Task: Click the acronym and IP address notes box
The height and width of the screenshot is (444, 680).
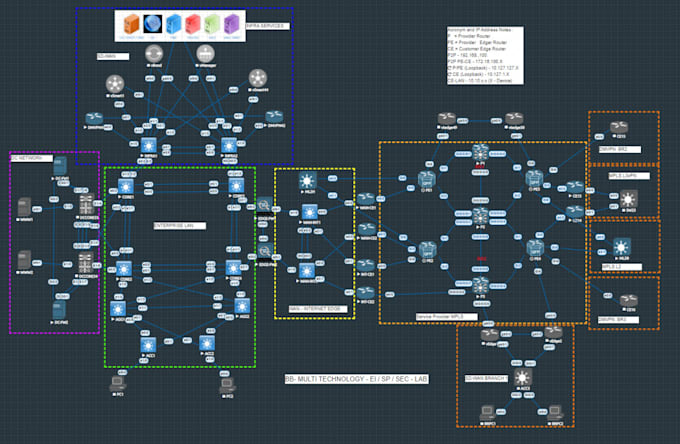Action: point(485,56)
